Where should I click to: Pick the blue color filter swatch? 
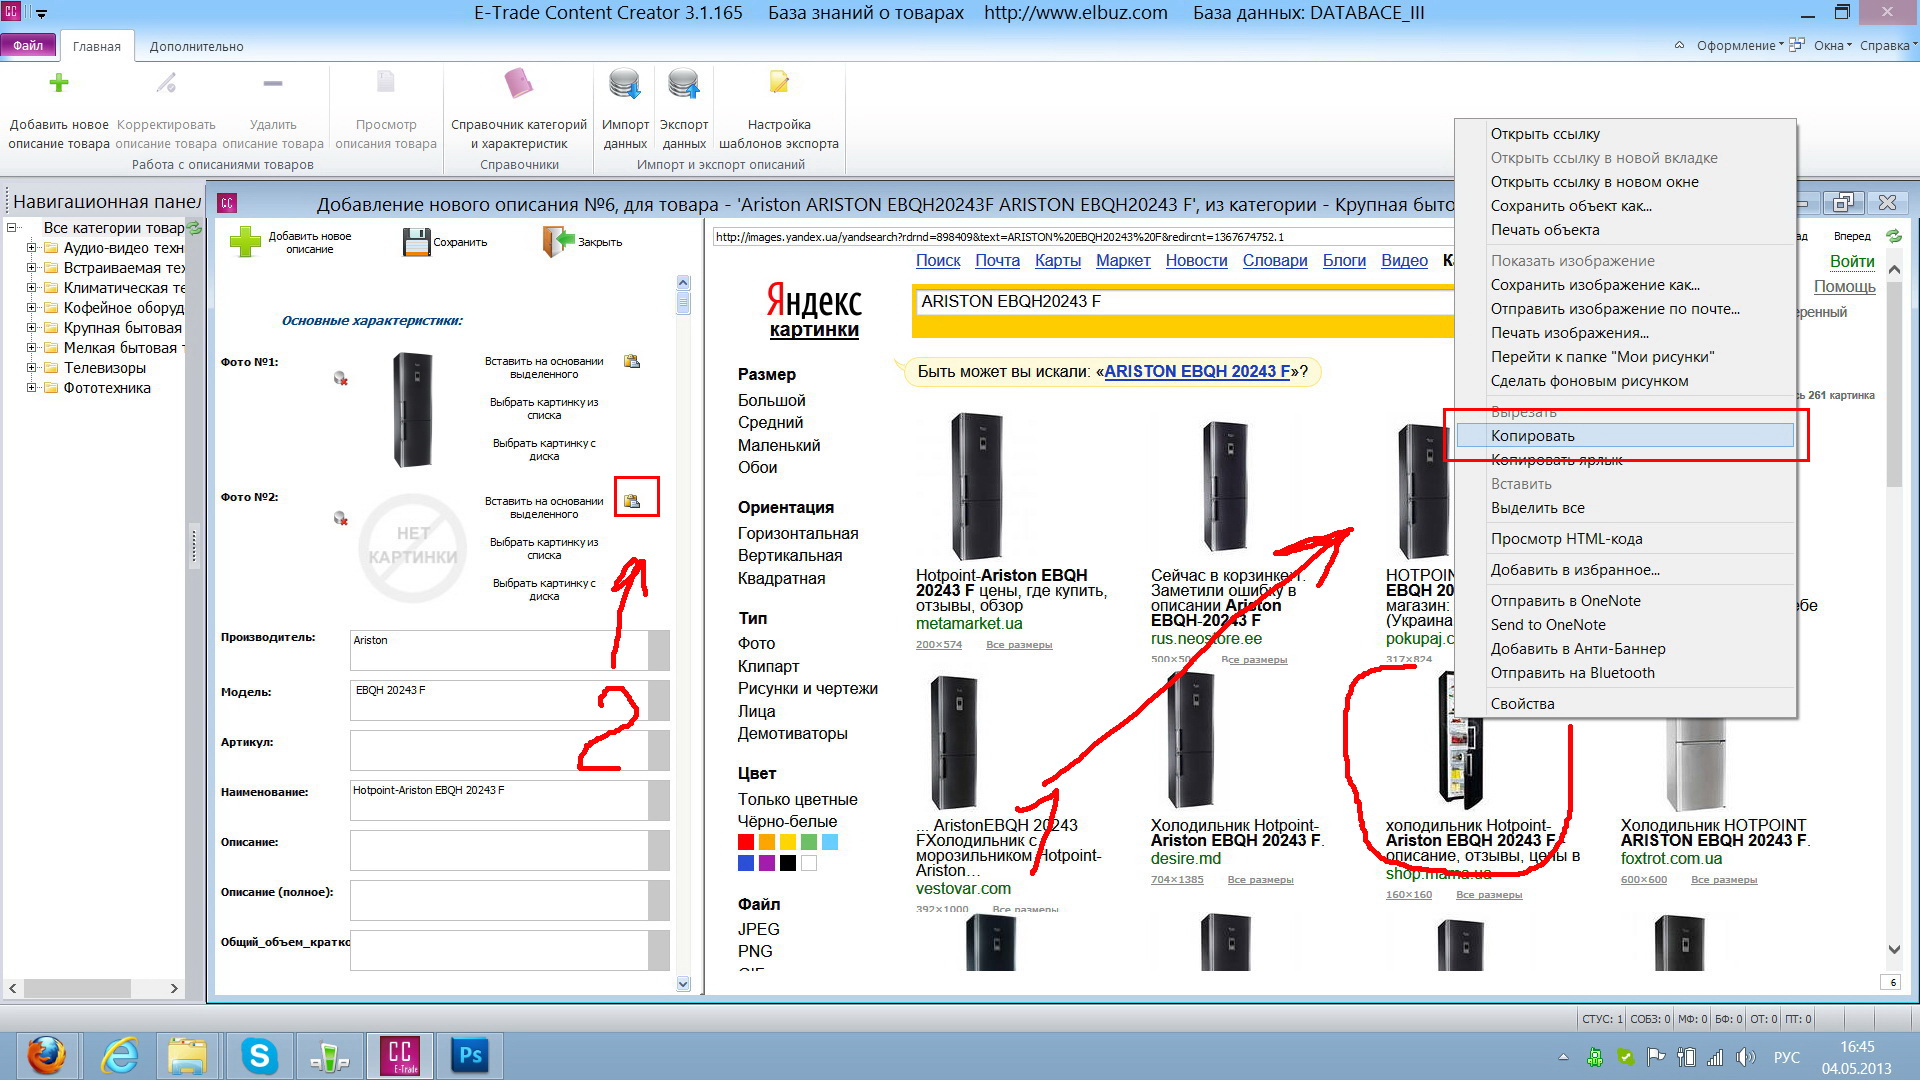click(x=746, y=863)
